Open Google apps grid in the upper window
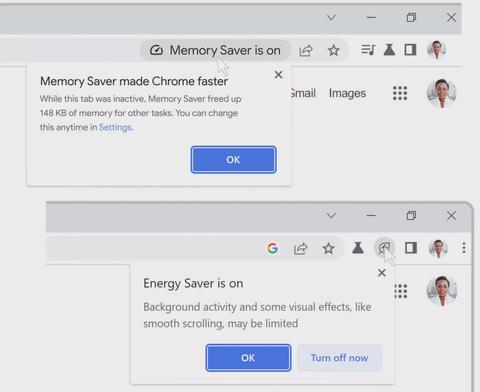Viewport: 480px width, 392px height. (x=400, y=93)
